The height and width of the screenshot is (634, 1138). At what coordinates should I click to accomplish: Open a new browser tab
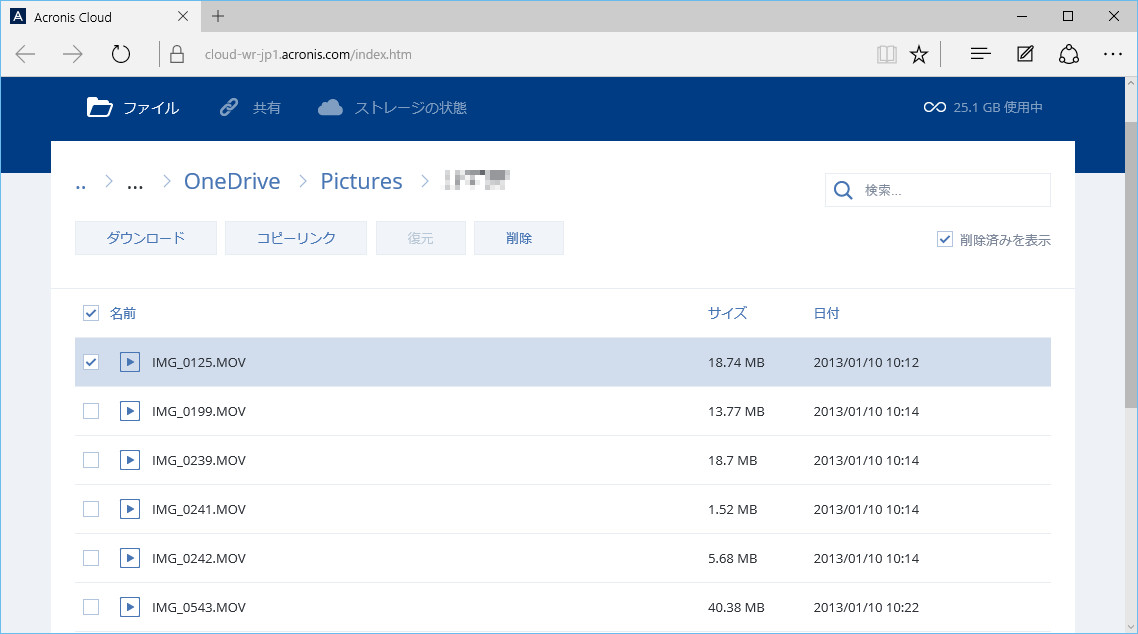pos(217,16)
